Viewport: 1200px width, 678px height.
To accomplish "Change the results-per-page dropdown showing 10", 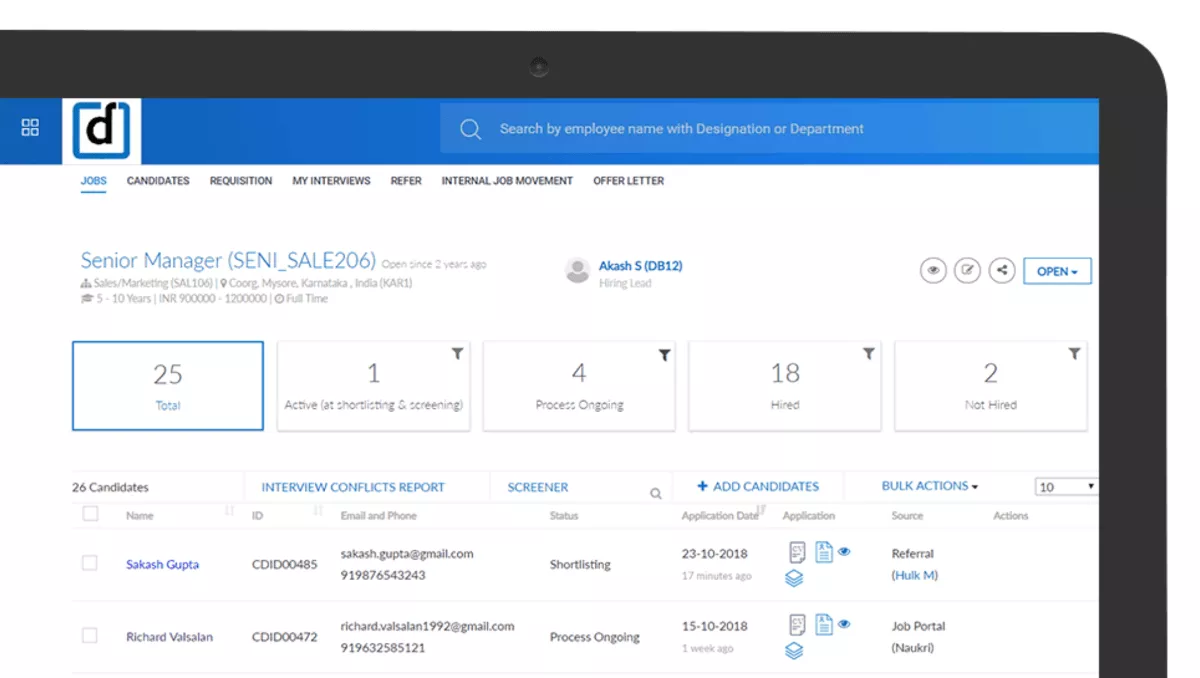I will 1065,486.
